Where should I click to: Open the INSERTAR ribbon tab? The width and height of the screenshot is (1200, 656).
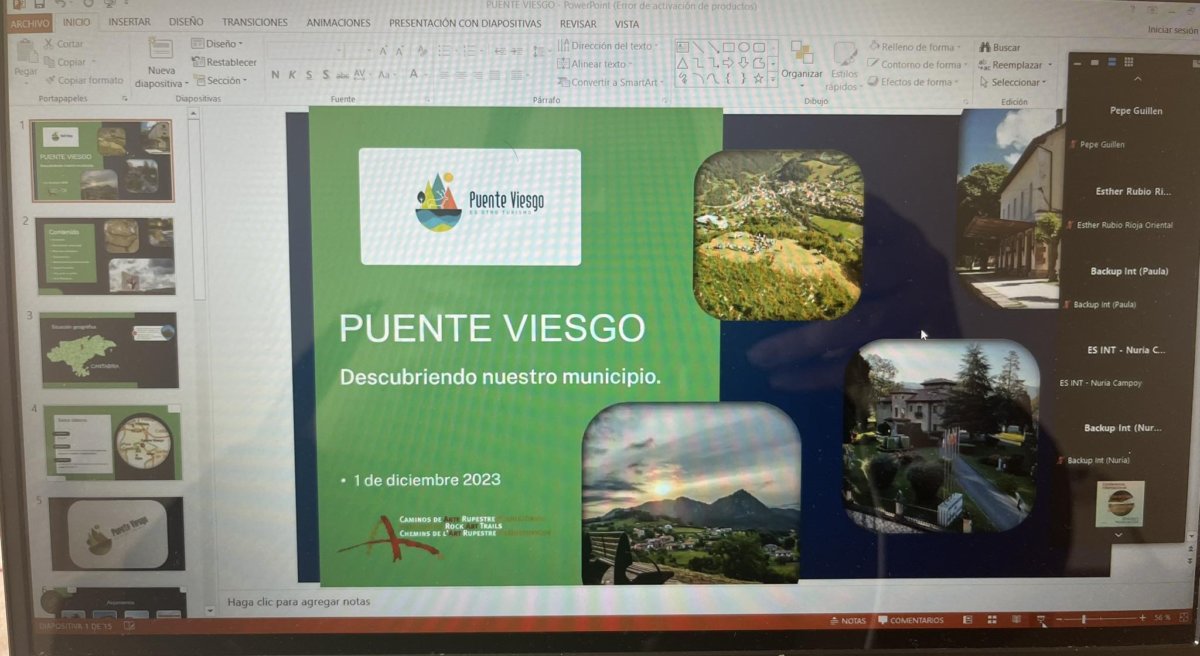pyautogui.click(x=129, y=22)
